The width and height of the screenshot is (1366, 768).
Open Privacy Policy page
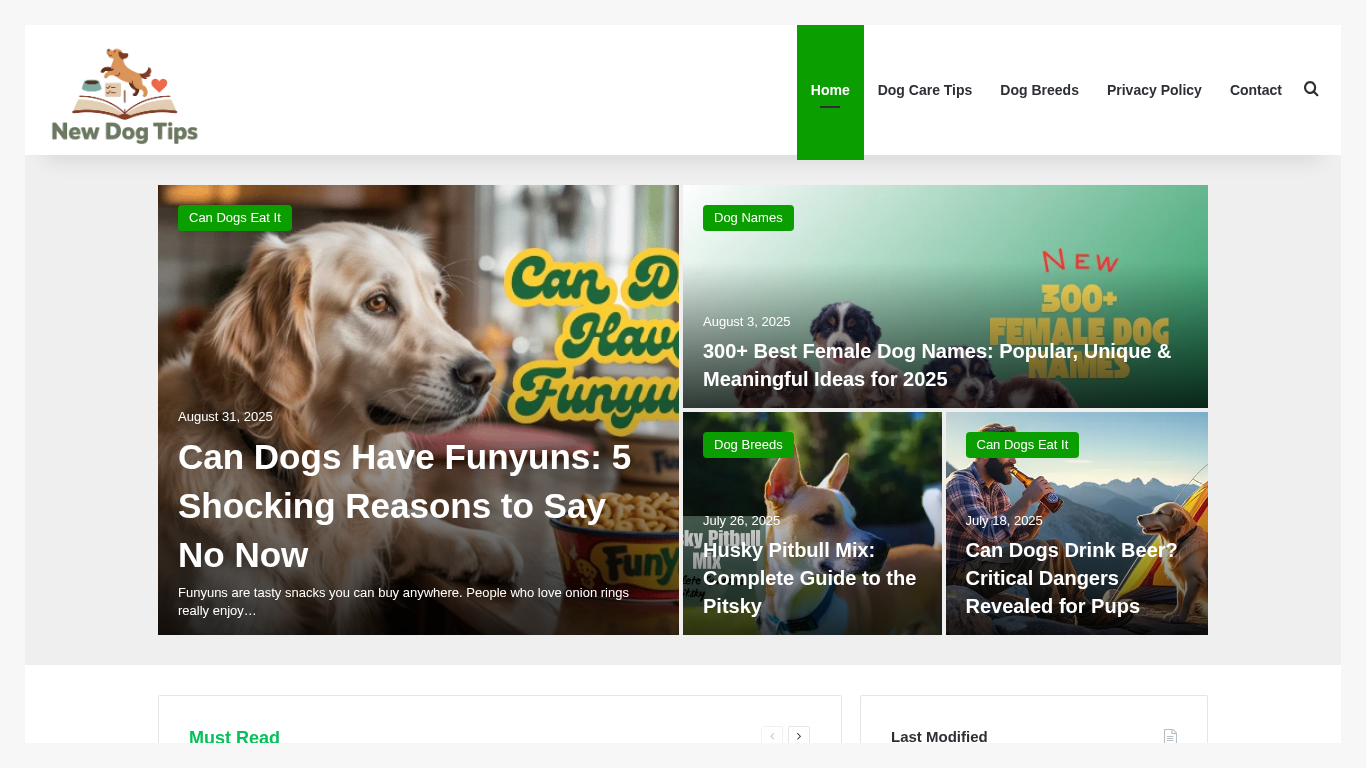click(x=1154, y=90)
